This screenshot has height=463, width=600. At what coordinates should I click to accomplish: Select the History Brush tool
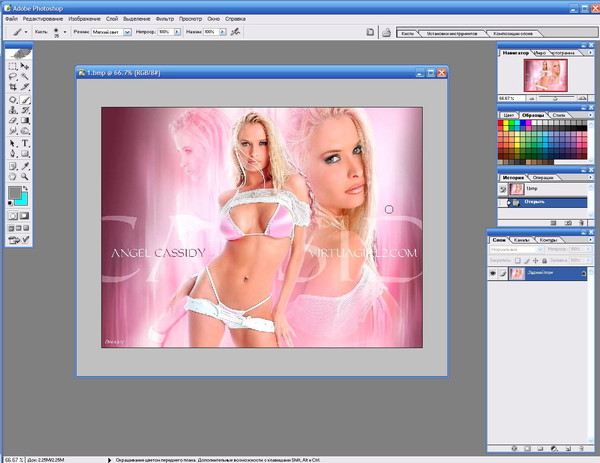point(25,110)
